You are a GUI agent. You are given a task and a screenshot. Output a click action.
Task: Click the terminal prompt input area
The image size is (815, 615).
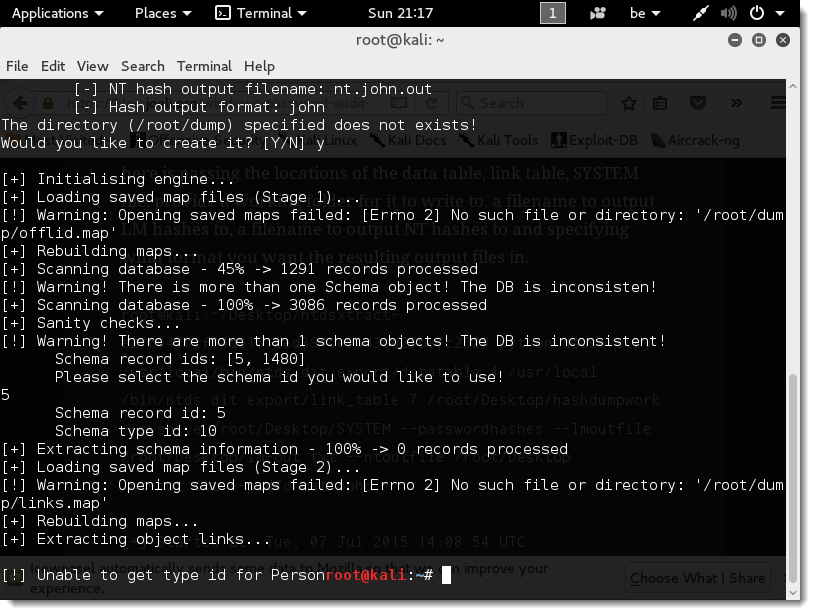tap(446, 575)
